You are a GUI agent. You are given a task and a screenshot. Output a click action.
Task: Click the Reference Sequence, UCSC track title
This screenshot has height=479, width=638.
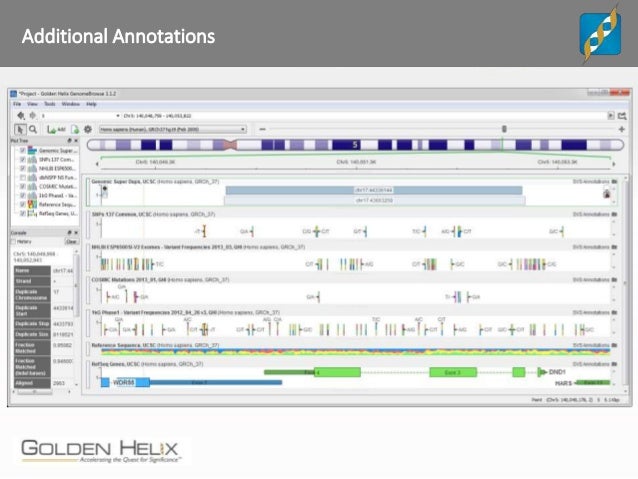pyautogui.click(x=155, y=345)
